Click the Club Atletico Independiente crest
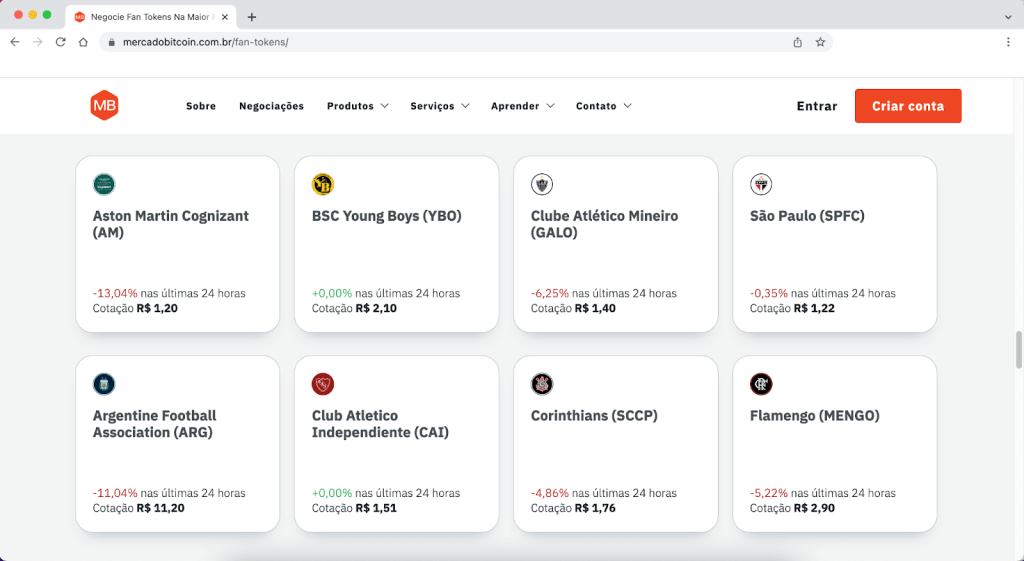This screenshot has height=561, width=1024. click(323, 384)
